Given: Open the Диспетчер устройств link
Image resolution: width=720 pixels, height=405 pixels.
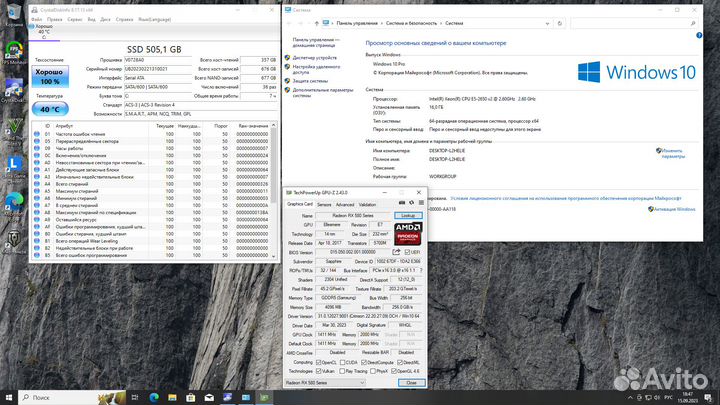Looking at the screenshot, I should pyautogui.click(x=315, y=58).
